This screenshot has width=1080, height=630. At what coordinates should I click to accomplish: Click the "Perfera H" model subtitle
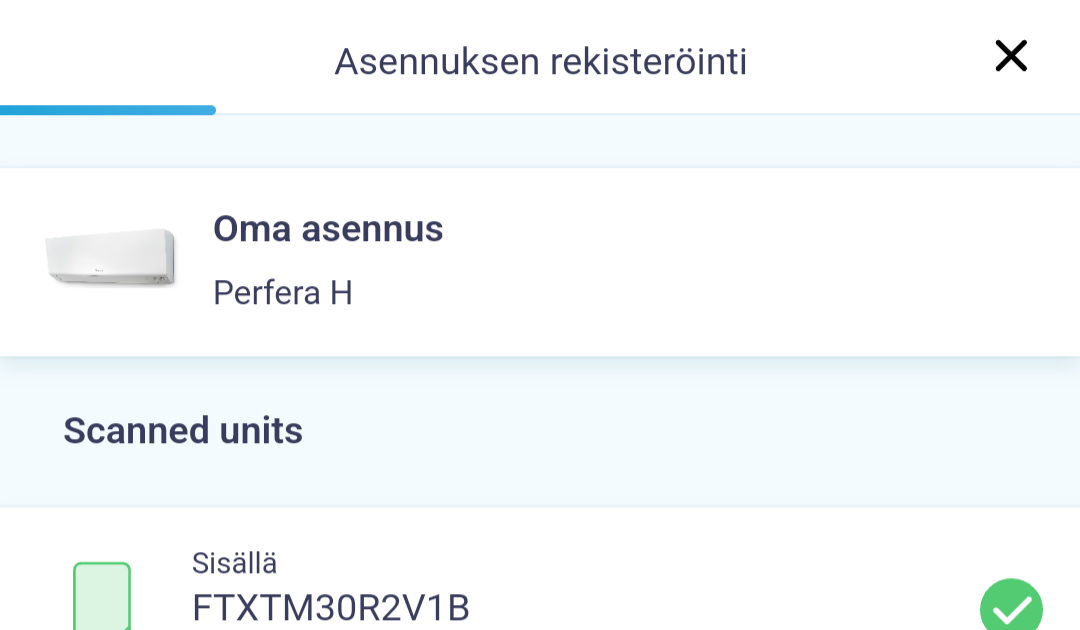283,293
